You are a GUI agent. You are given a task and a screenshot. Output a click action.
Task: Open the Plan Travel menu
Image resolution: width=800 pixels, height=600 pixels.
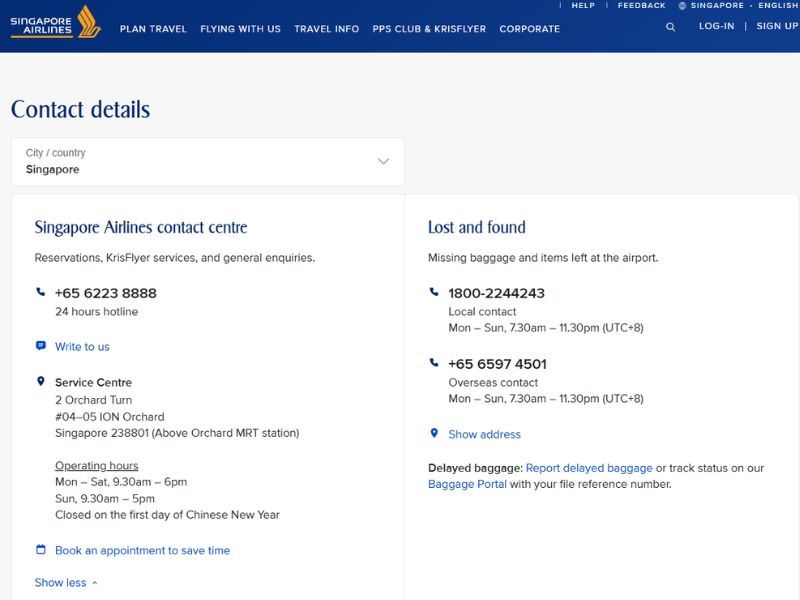click(153, 29)
